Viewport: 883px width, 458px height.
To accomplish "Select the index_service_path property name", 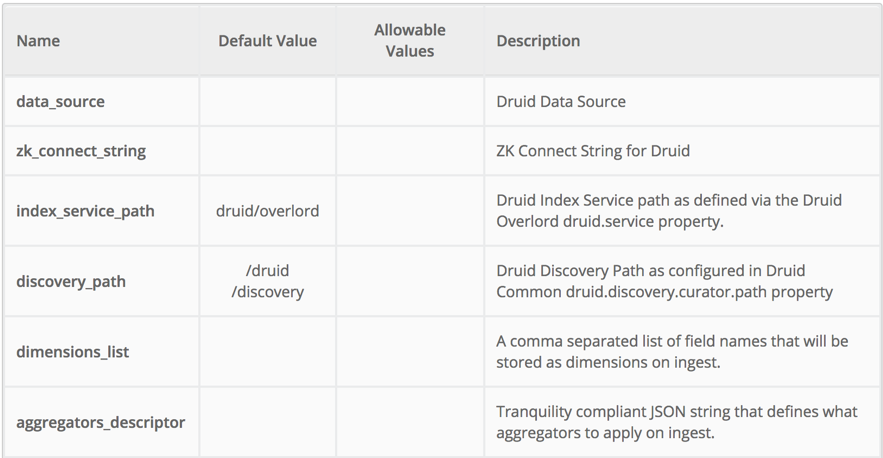I will click(x=85, y=211).
